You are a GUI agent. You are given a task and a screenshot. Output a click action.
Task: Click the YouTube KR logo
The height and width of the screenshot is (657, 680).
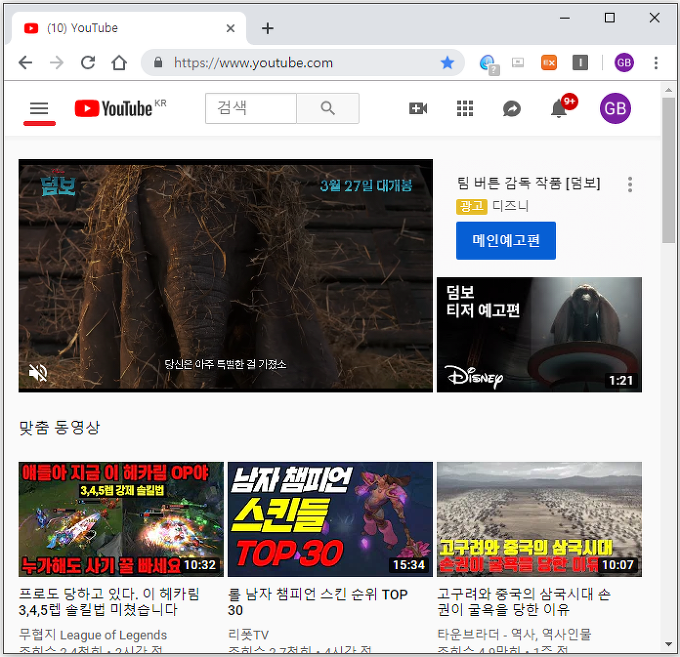click(120, 108)
